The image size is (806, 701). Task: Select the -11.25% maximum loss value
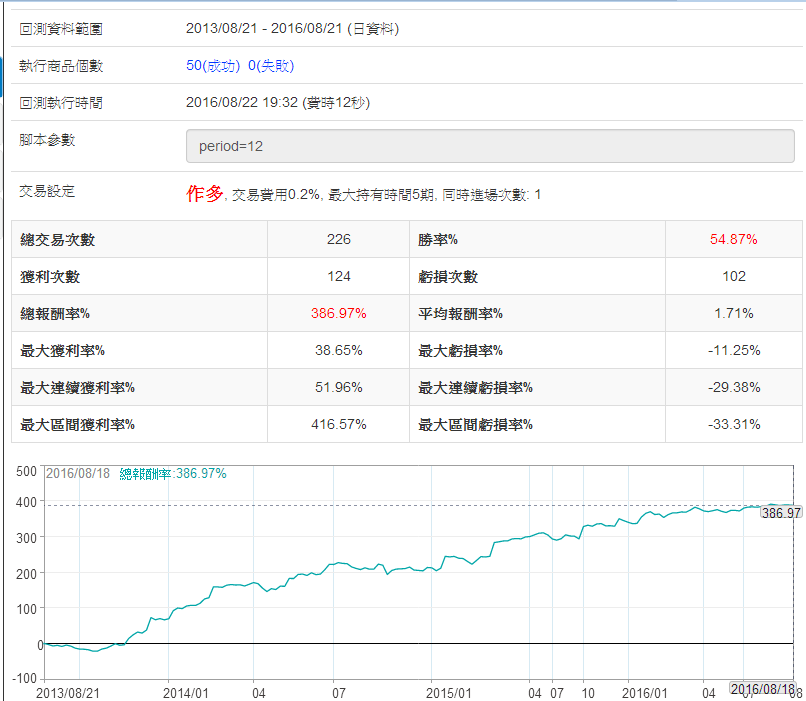tap(733, 351)
